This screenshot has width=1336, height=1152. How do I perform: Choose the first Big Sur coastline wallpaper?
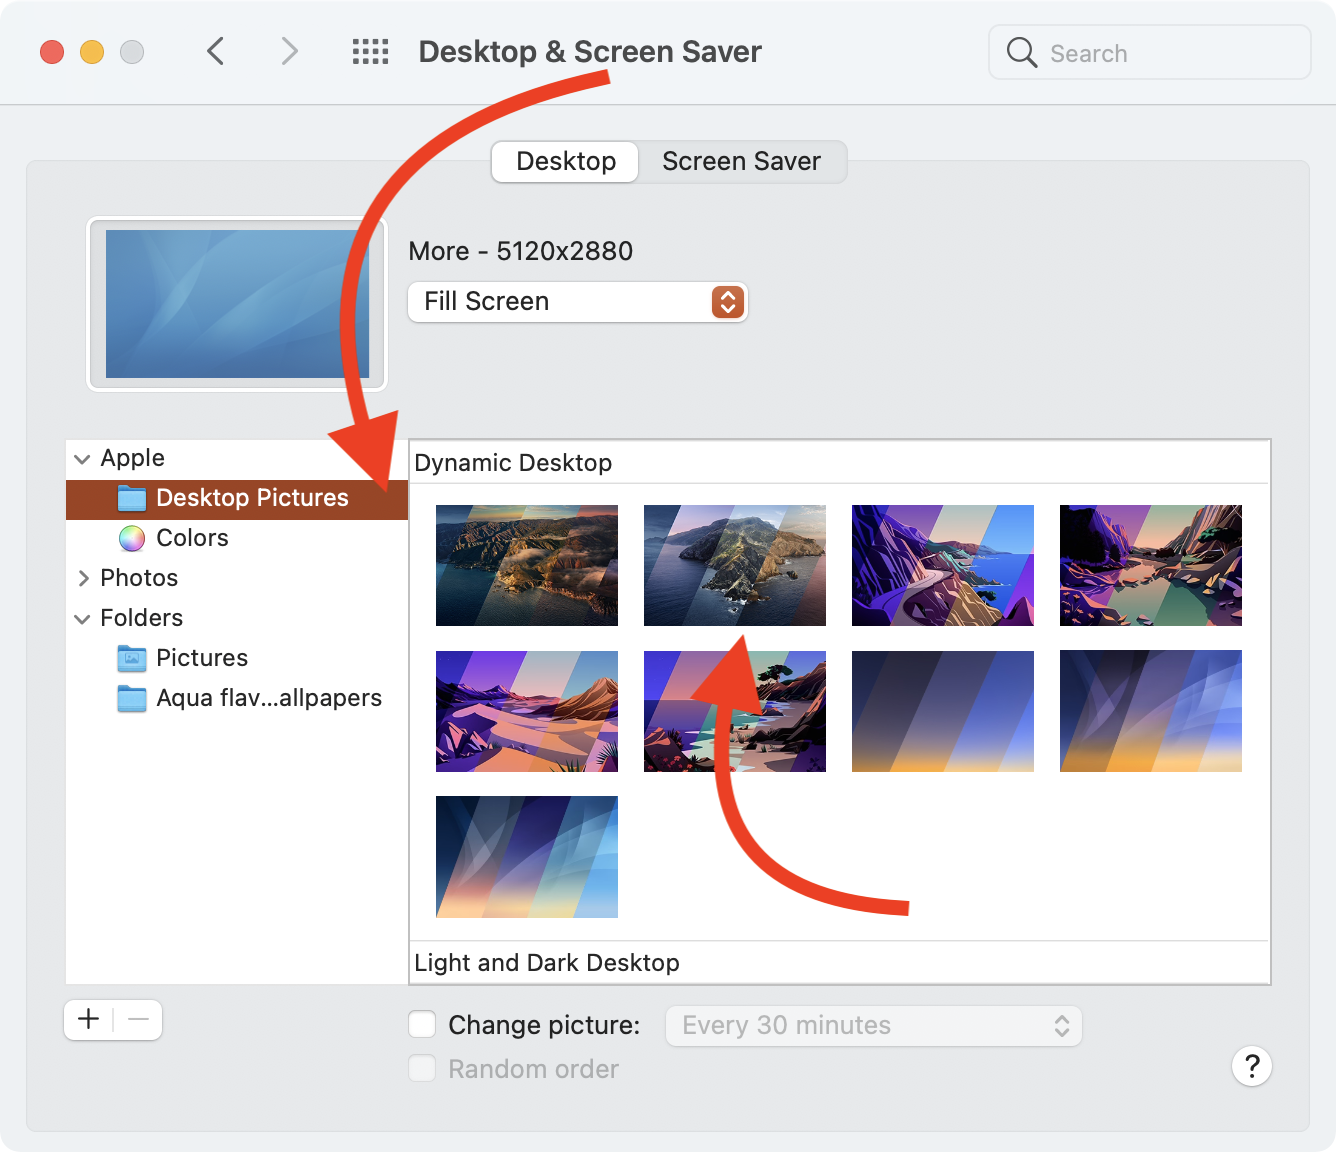[x=527, y=565]
